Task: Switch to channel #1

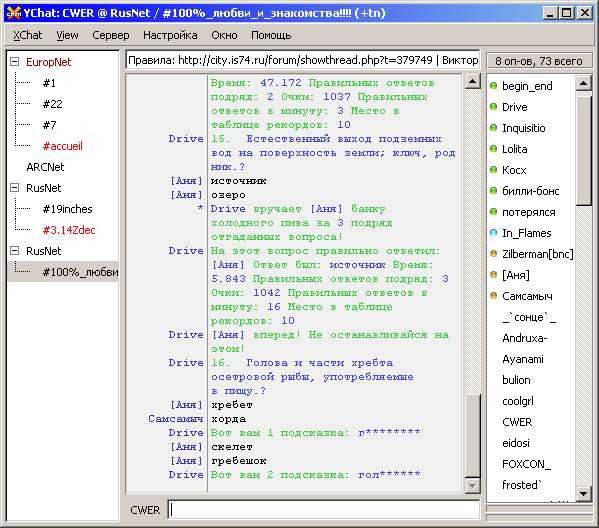Action: (x=49, y=83)
